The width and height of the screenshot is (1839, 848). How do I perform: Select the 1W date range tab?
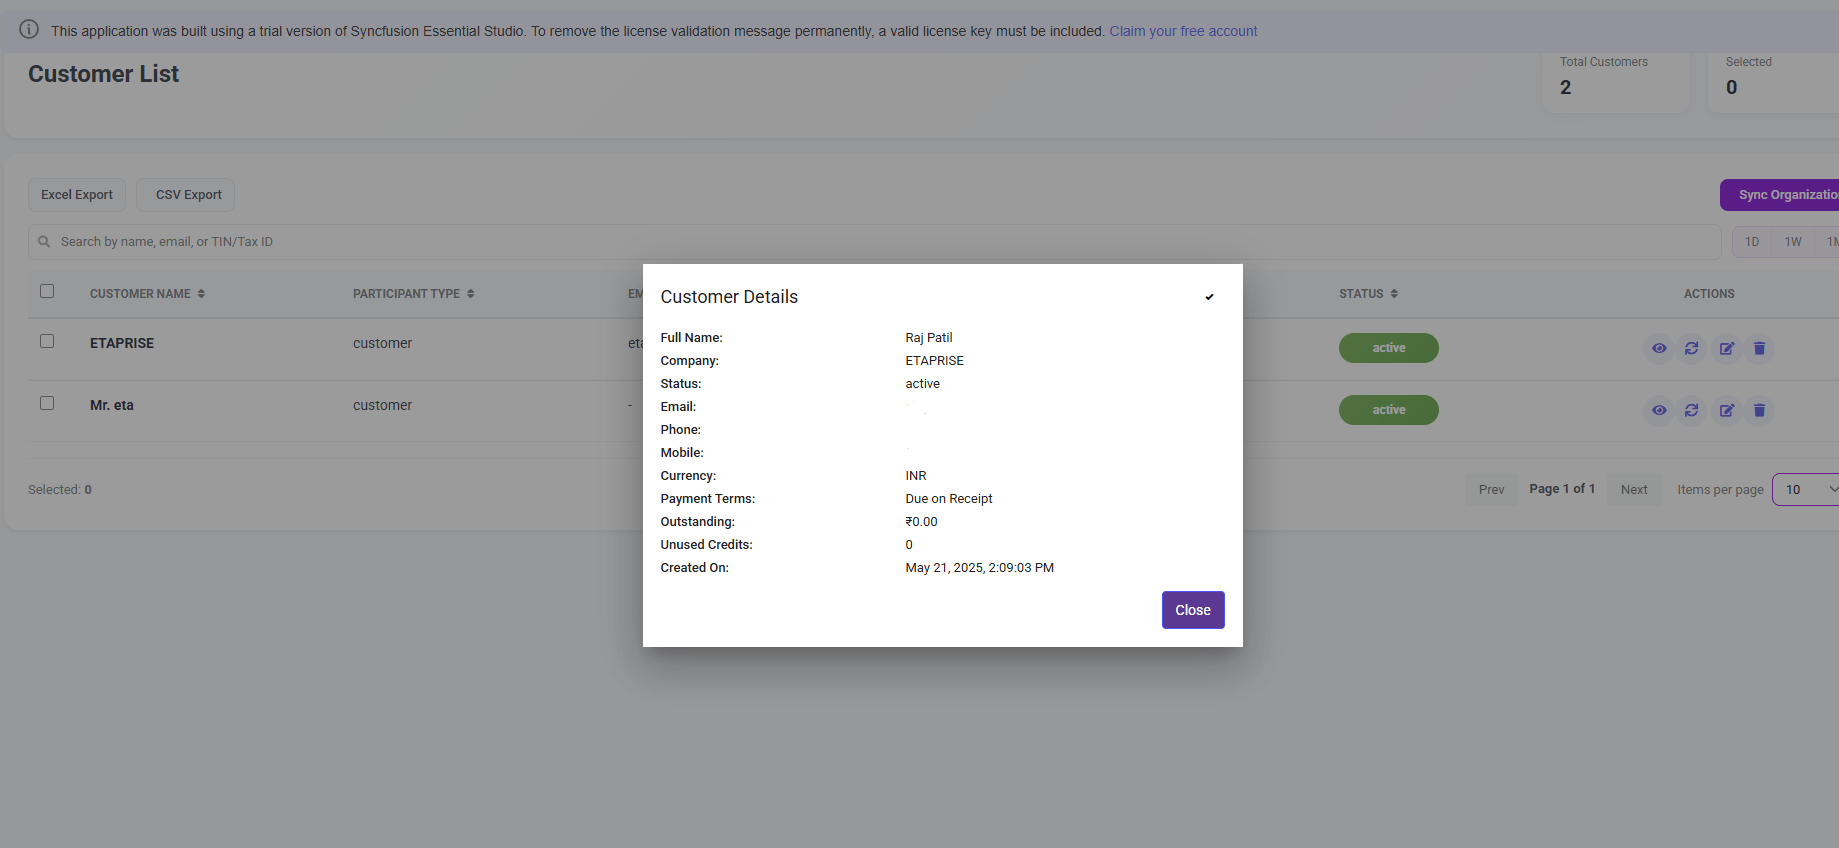pos(1793,242)
